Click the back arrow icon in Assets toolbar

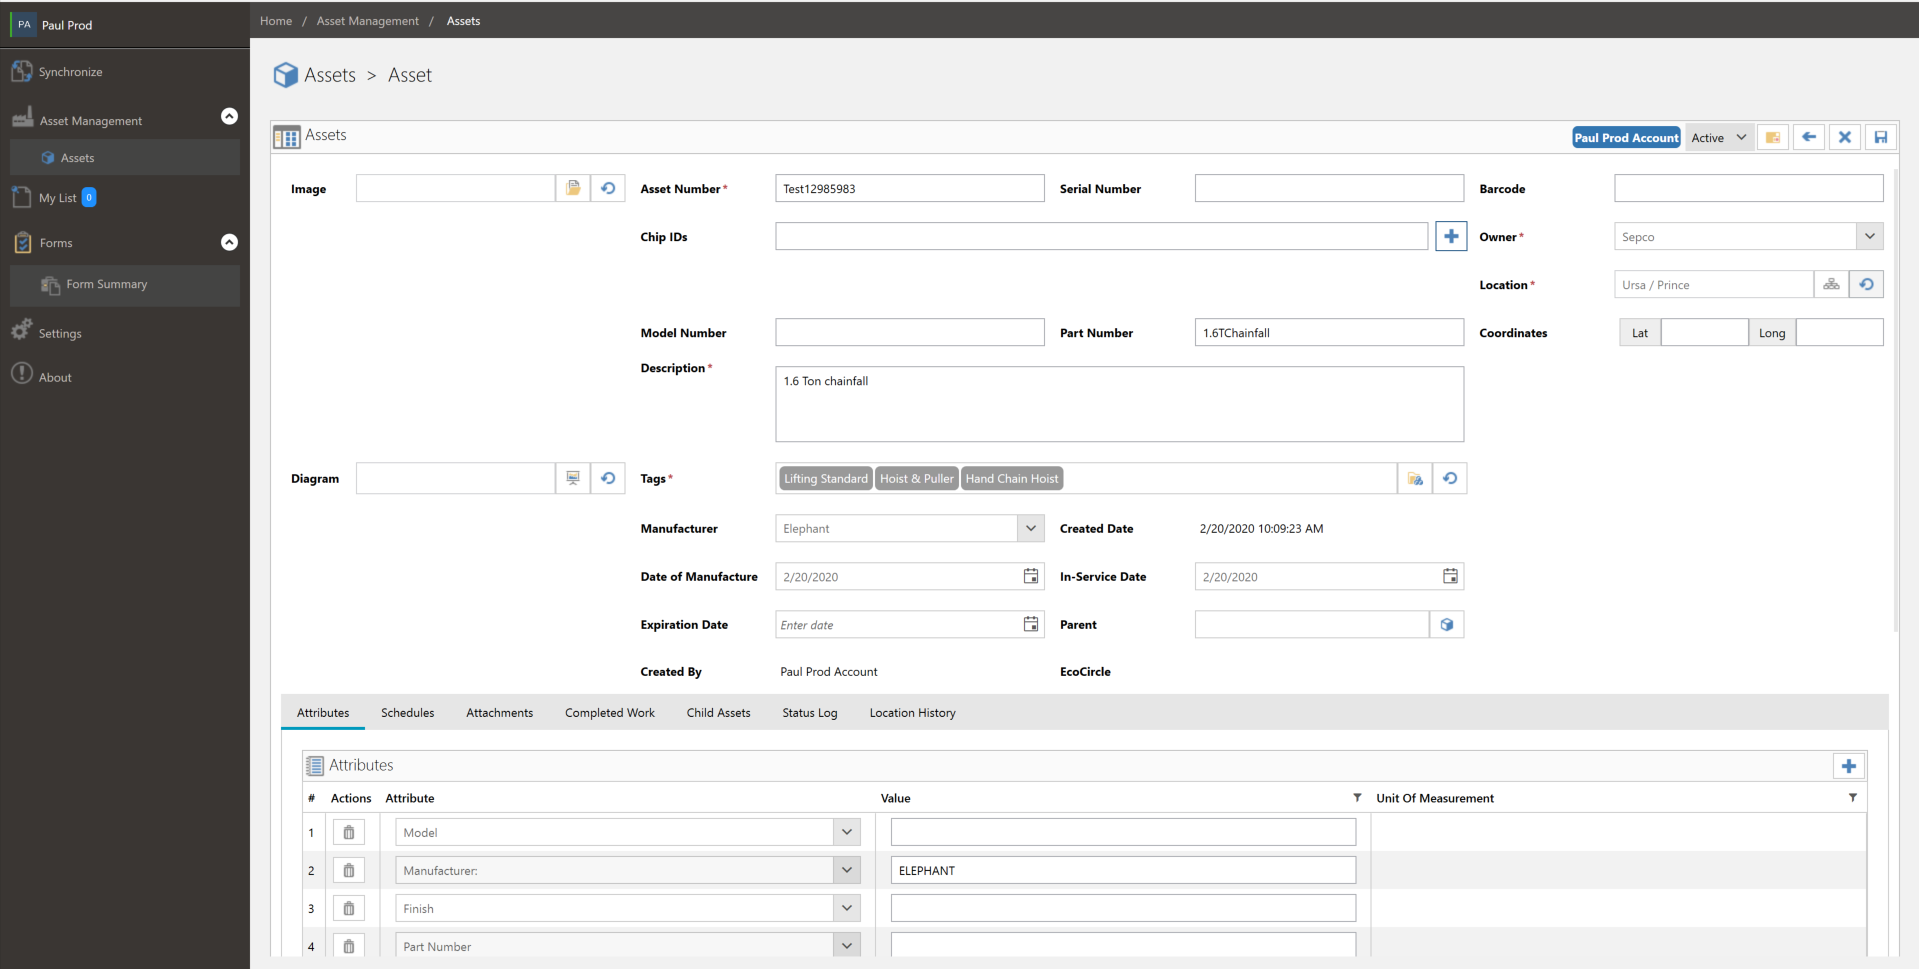coord(1808,138)
